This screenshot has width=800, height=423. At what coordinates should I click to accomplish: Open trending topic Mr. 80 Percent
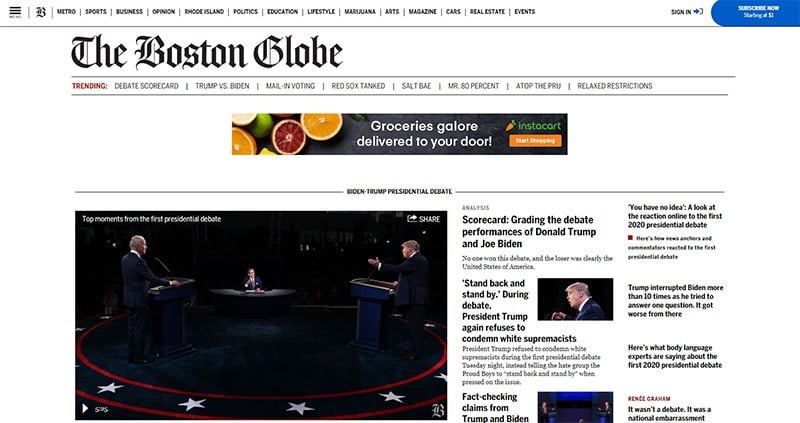[473, 86]
